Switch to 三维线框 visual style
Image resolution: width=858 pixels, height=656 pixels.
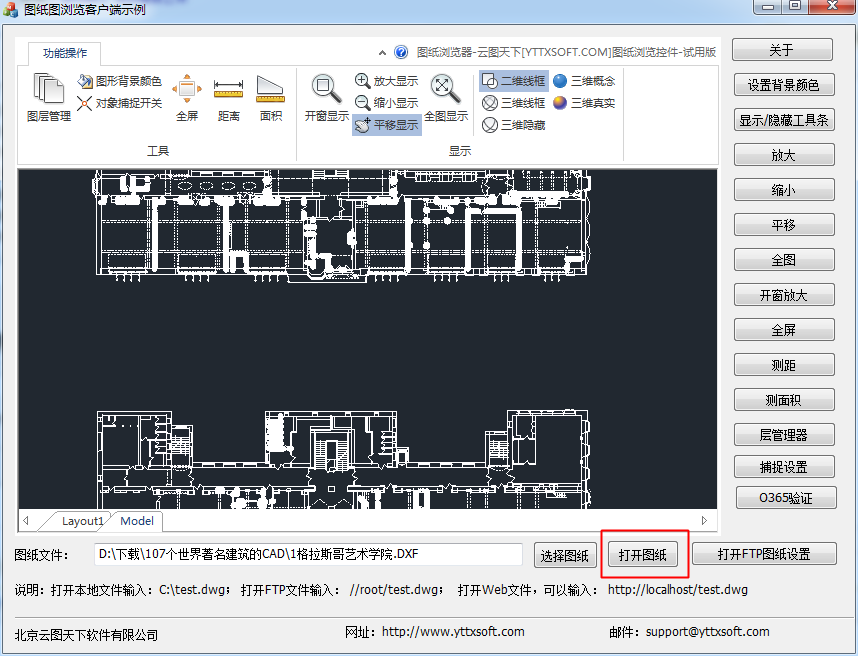[514, 103]
